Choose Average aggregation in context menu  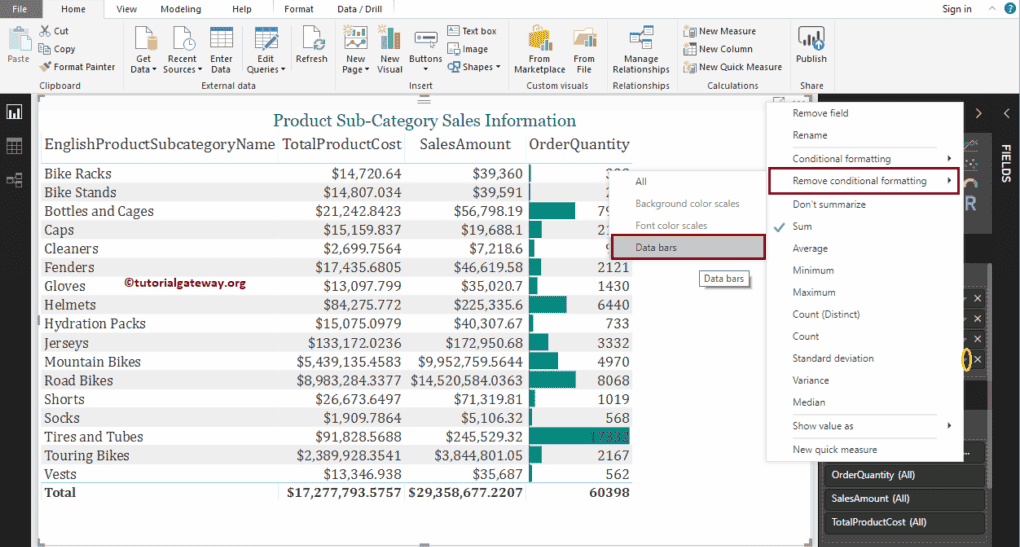point(810,248)
